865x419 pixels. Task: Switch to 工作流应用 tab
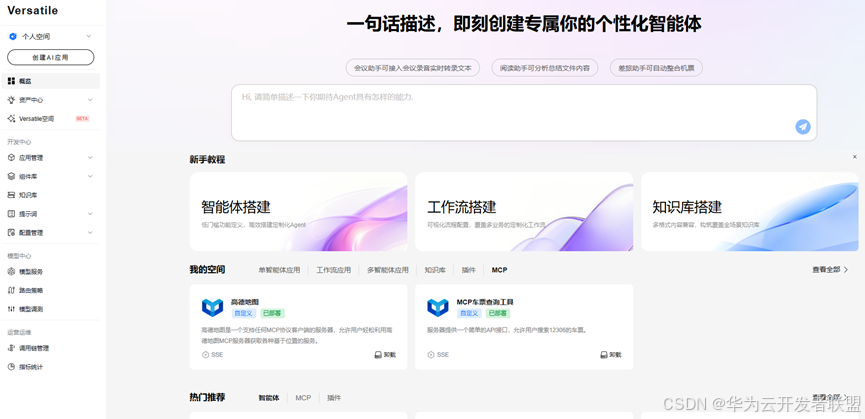[x=333, y=270]
